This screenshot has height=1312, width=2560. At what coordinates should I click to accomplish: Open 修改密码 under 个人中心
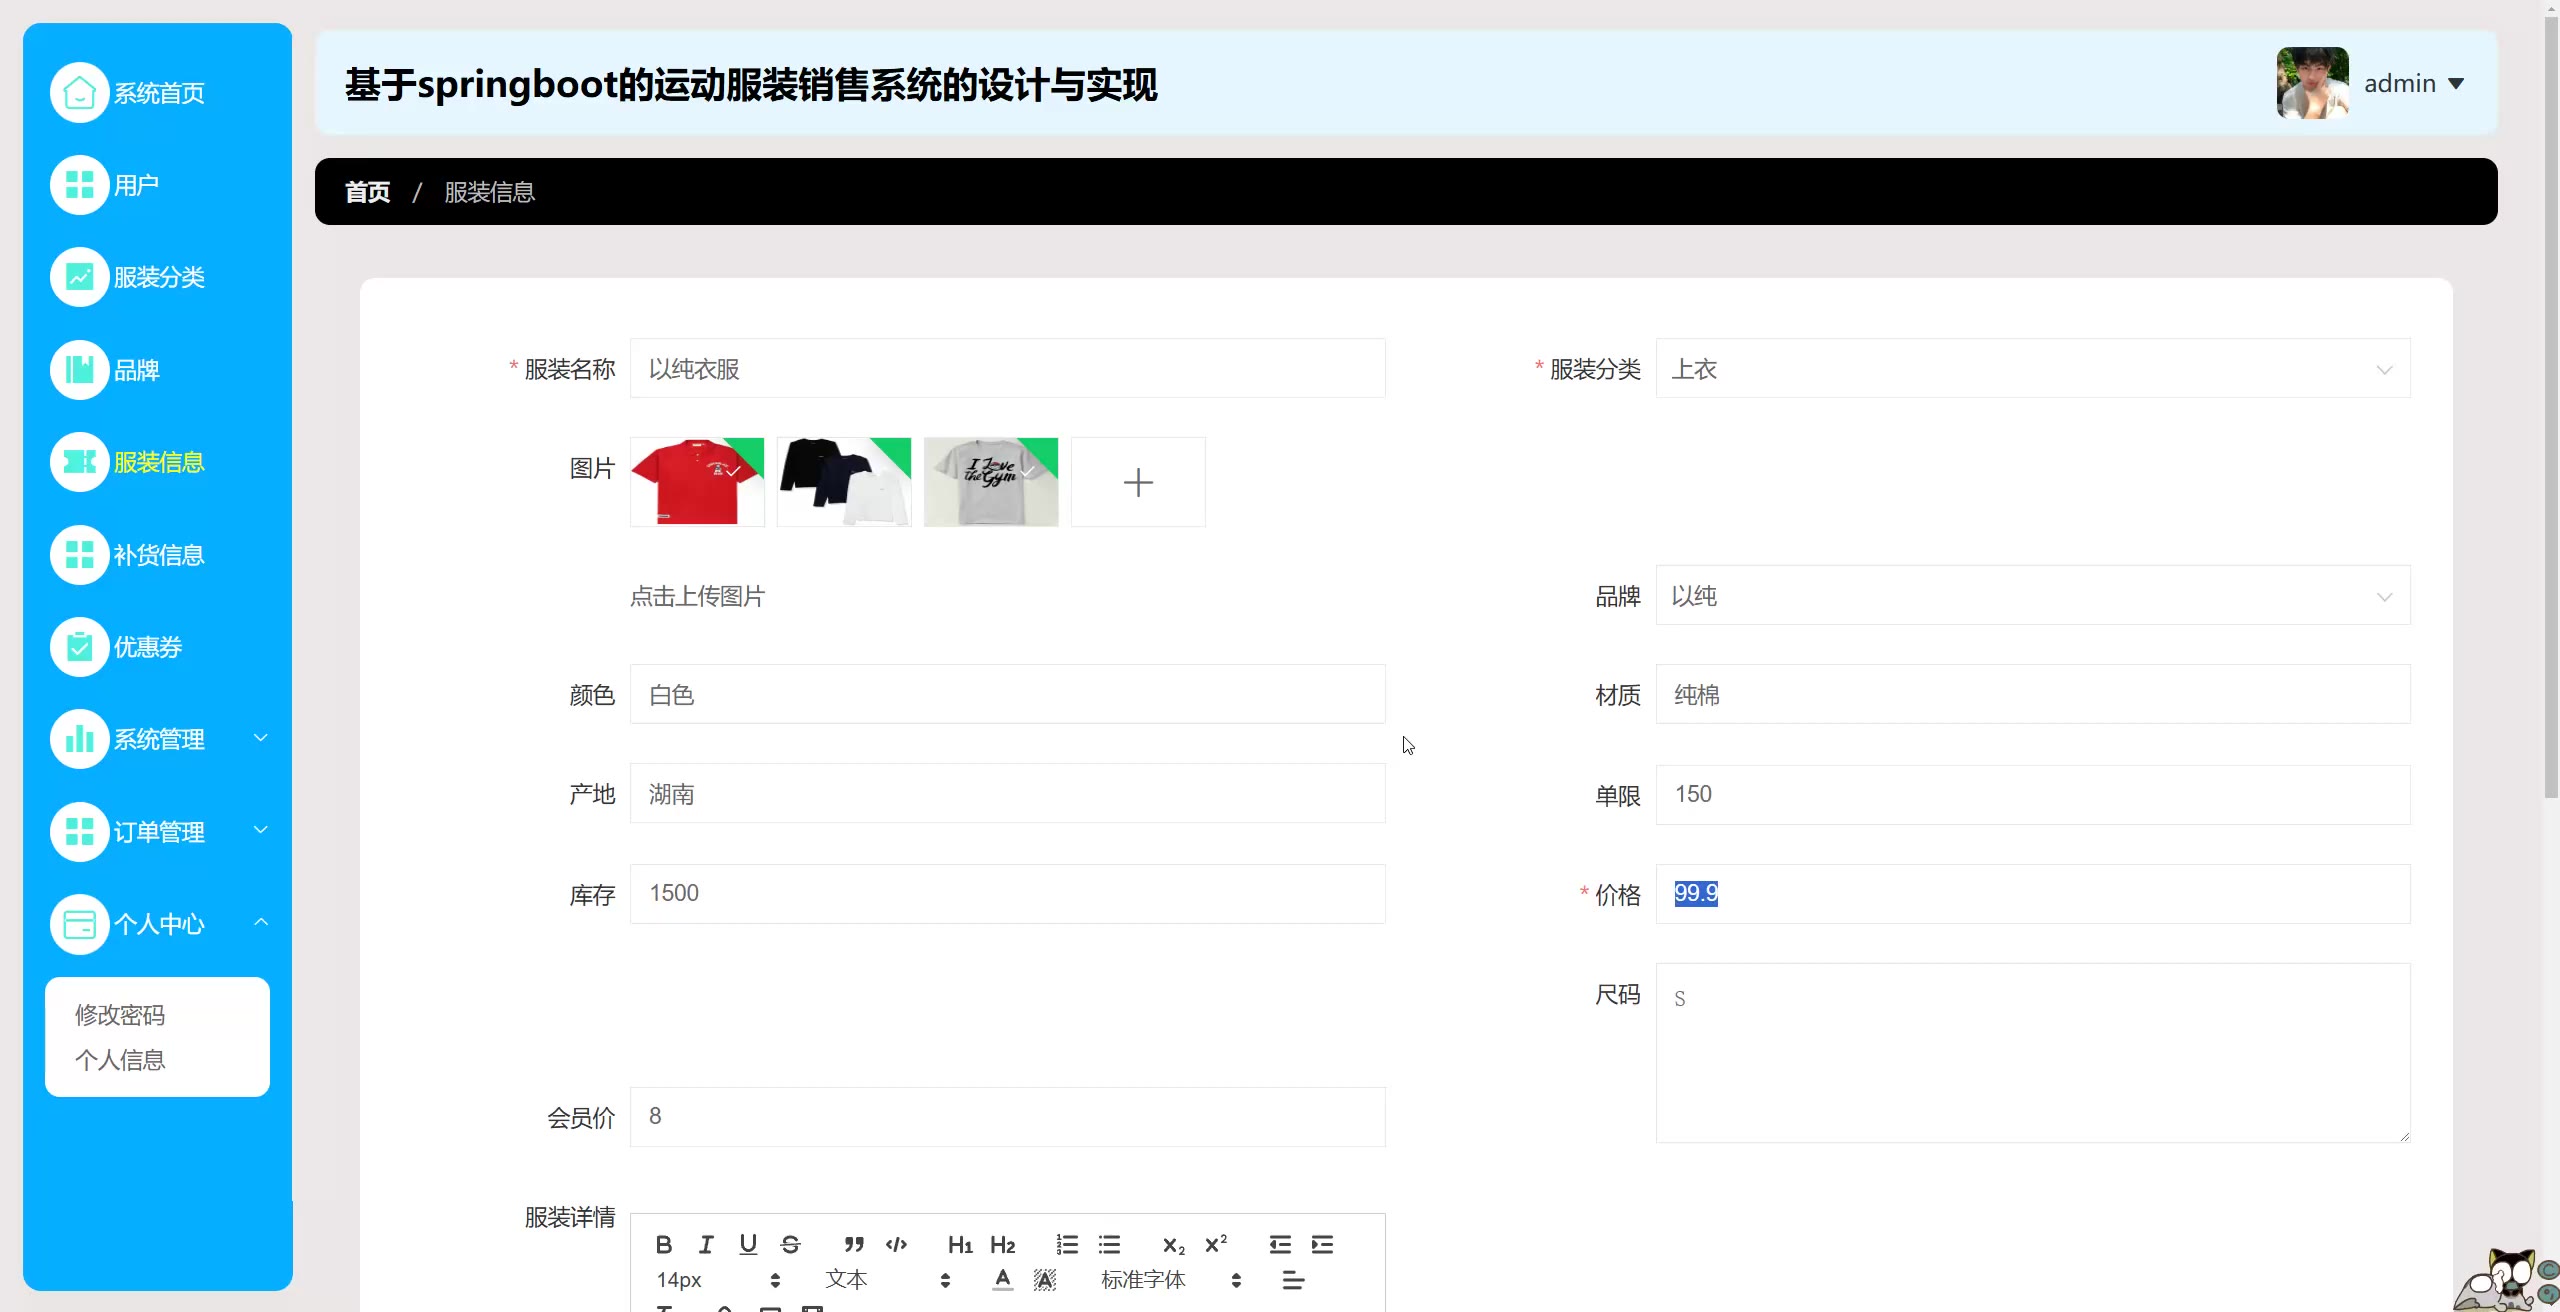120,1015
